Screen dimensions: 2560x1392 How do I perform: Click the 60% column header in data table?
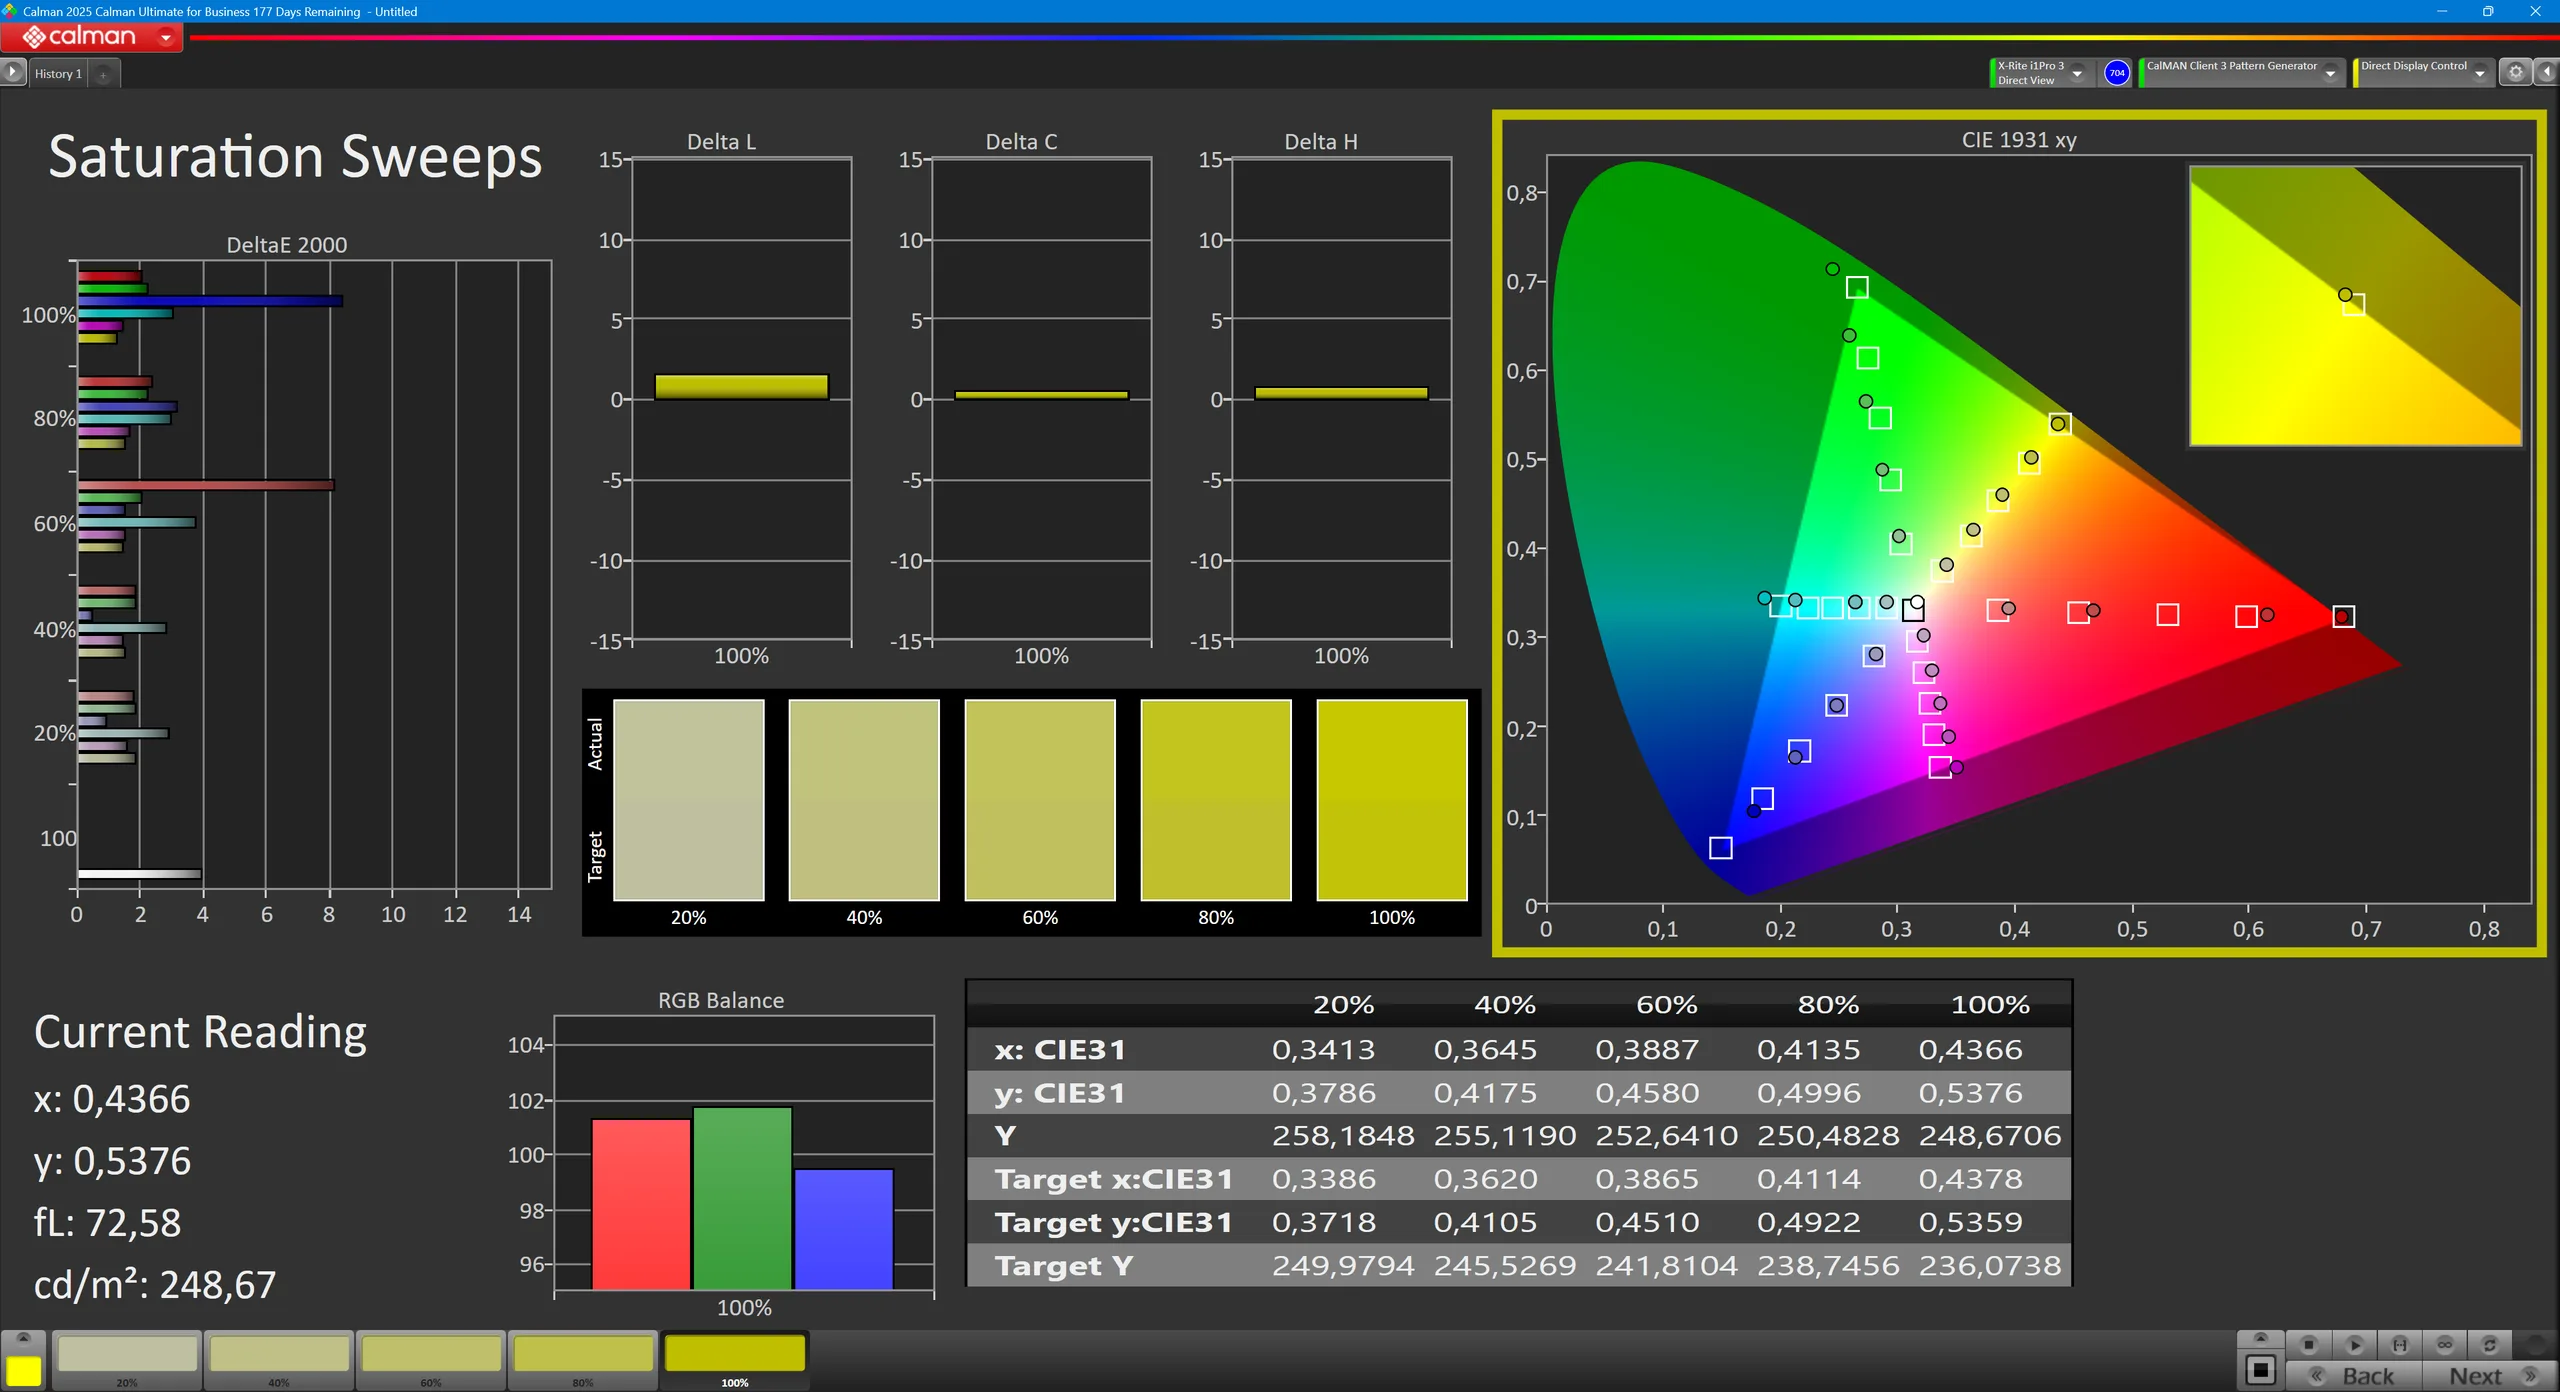pos(1666,1004)
